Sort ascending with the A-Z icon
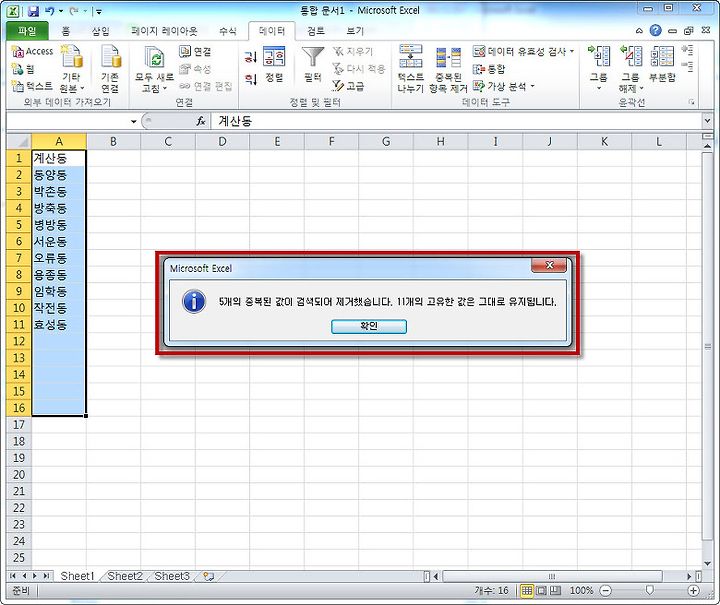The height and width of the screenshot is (605, 720). pos(250,57)
